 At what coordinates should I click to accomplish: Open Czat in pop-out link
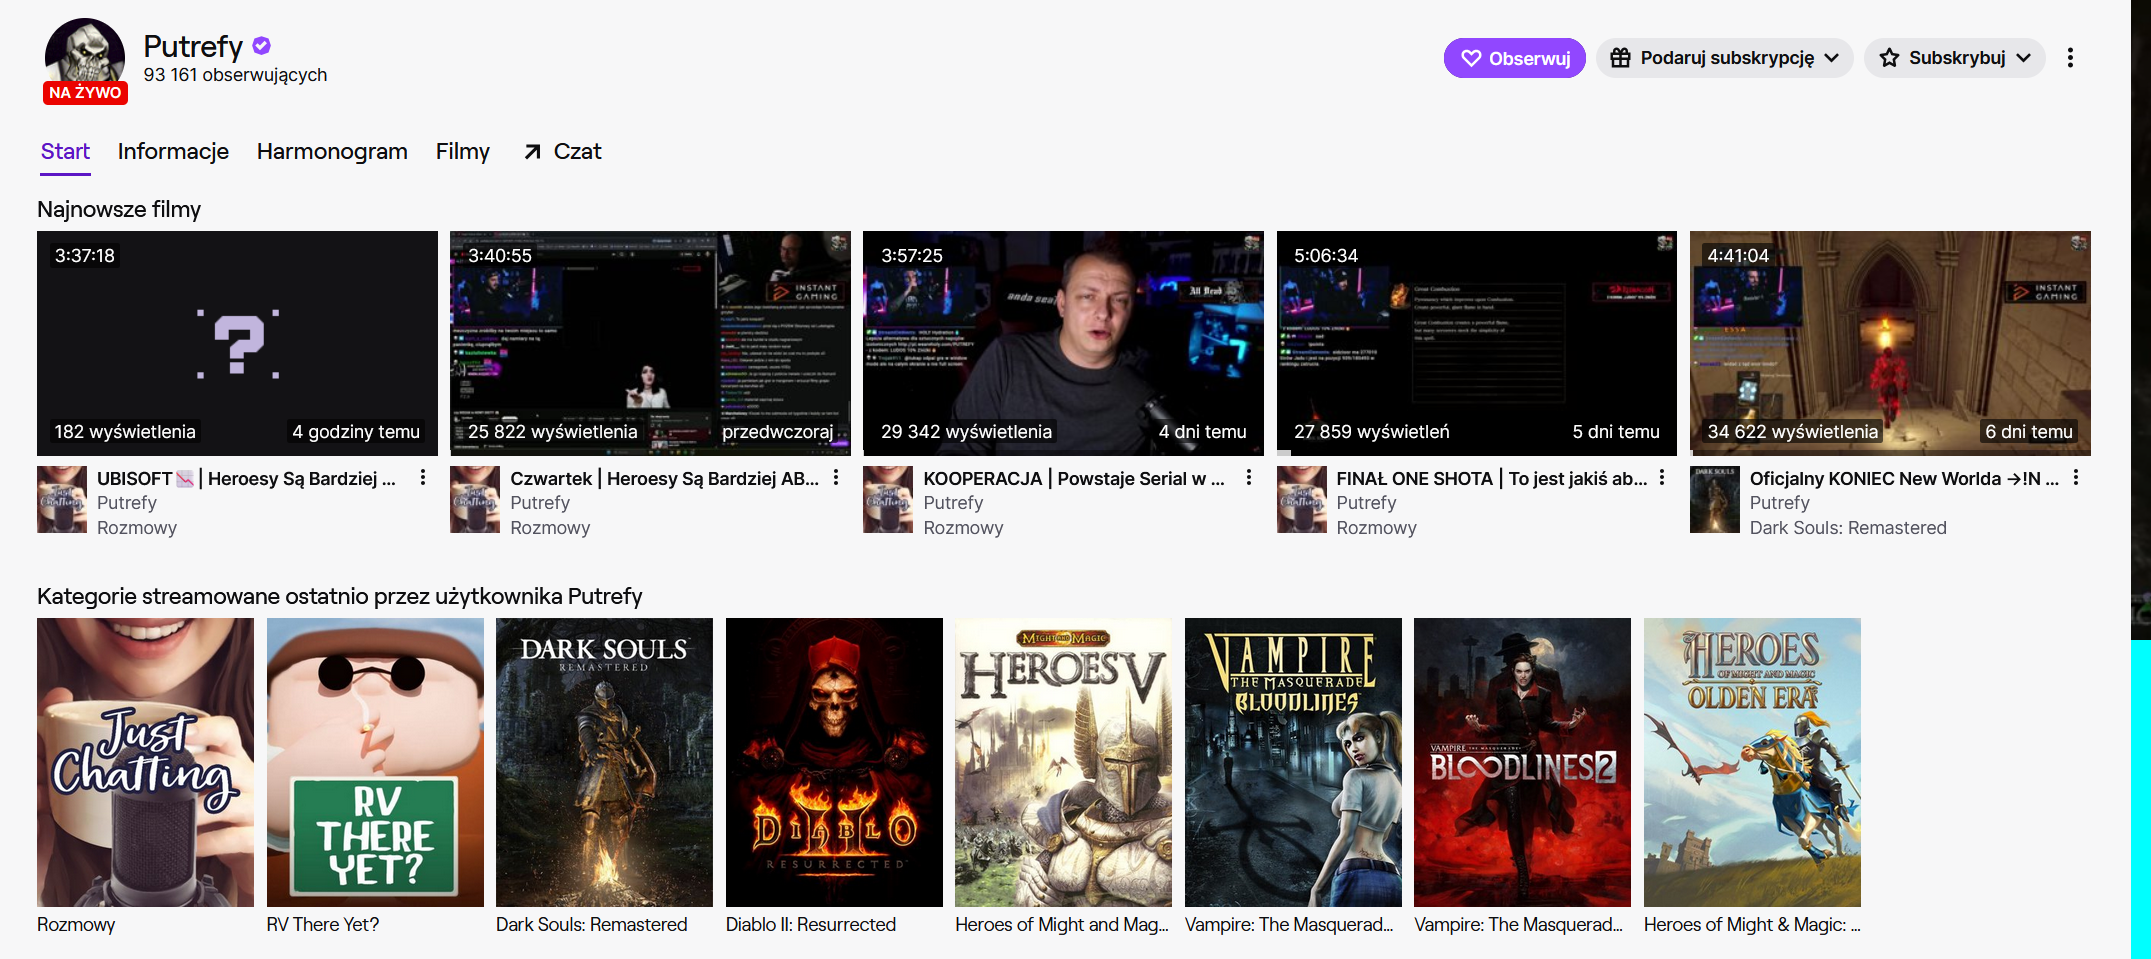[x=563, y=151]
